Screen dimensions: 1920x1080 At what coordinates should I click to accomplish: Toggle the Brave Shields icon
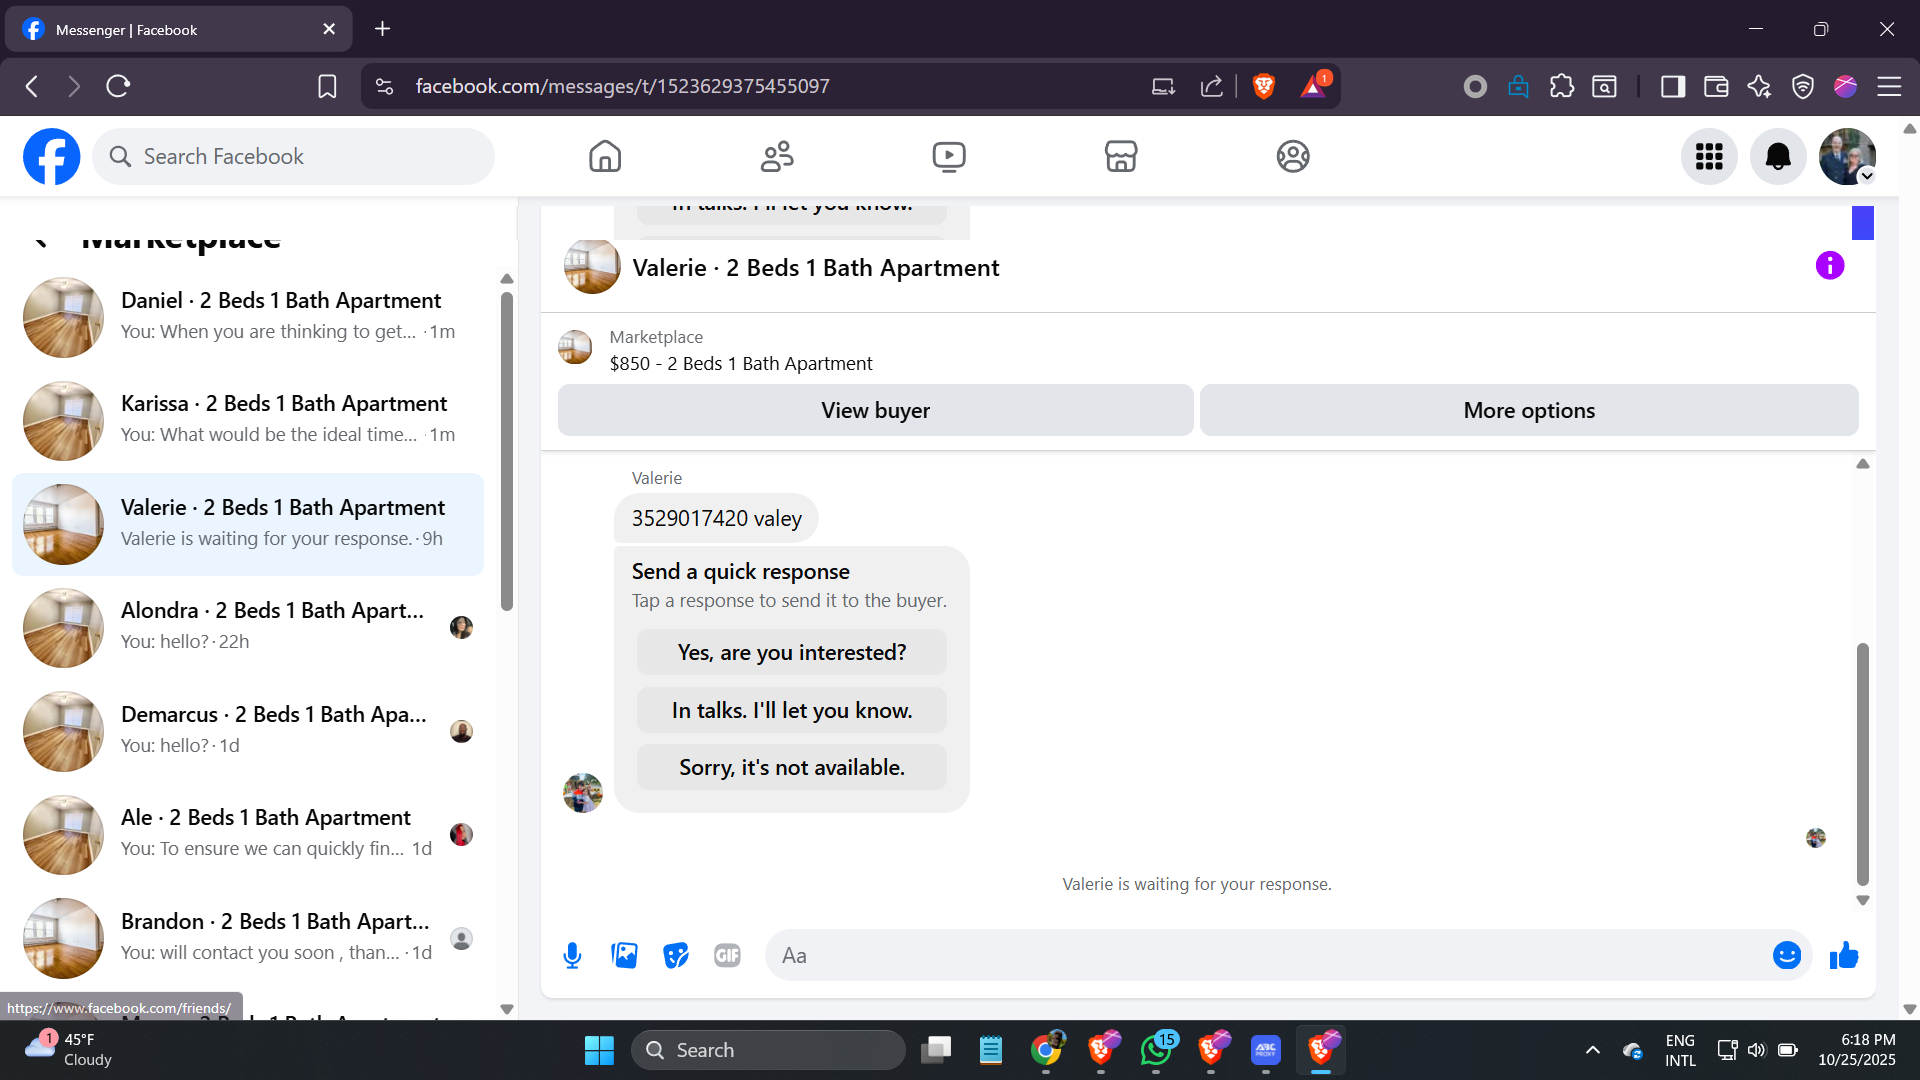tap(1263, 87)
